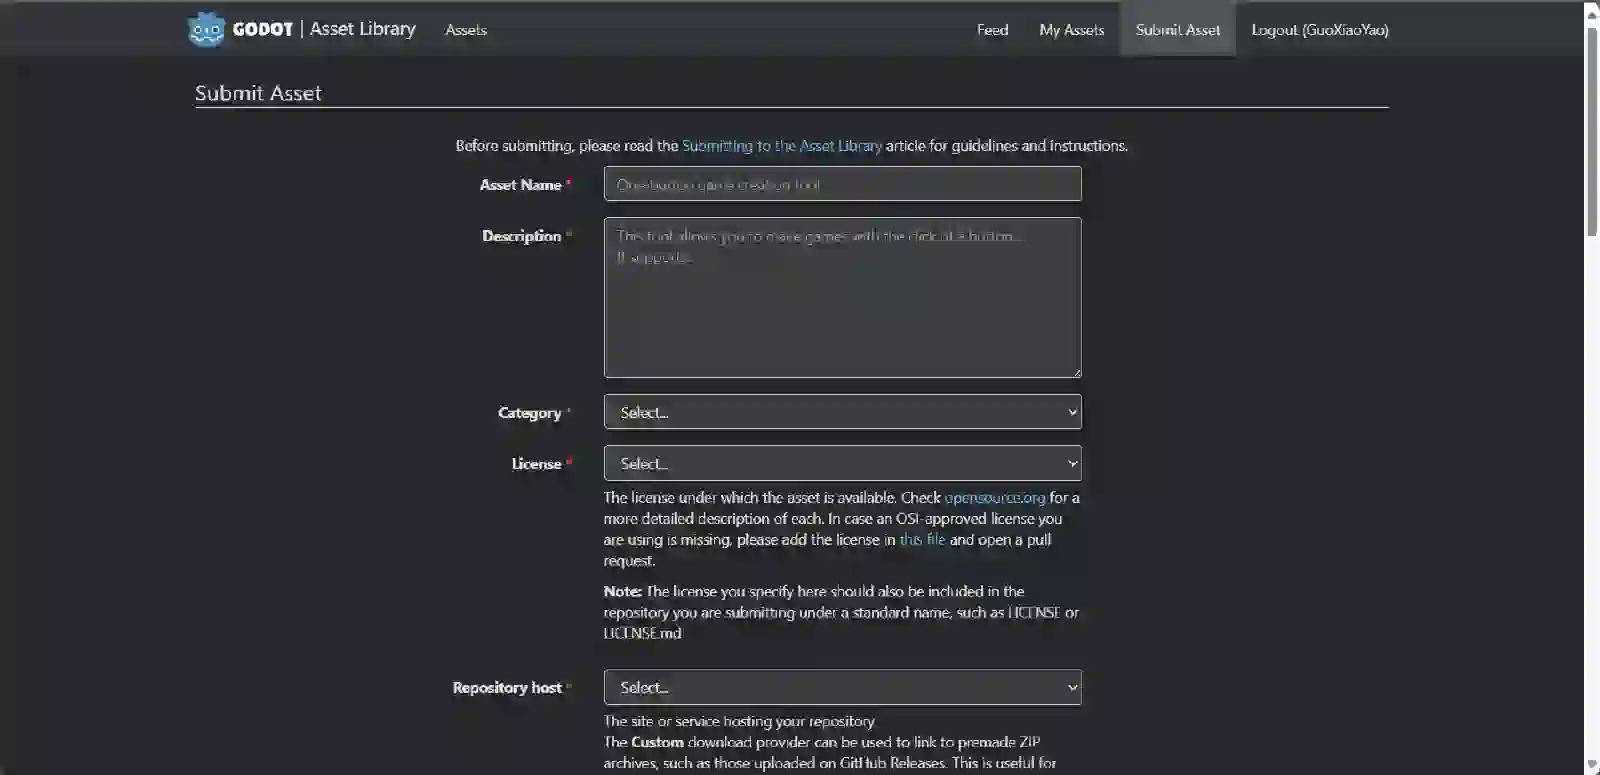Open My Assets in the navbar

(1071, 30)
